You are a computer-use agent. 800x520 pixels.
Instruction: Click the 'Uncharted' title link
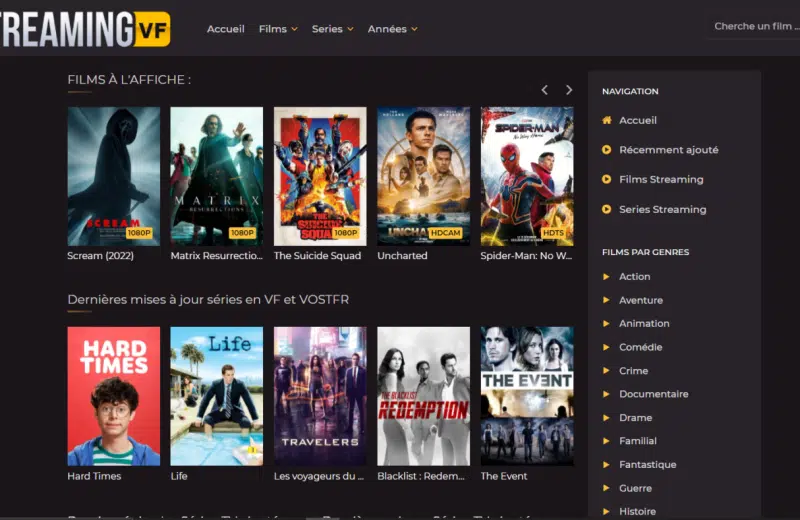click(x=402, y=256)
